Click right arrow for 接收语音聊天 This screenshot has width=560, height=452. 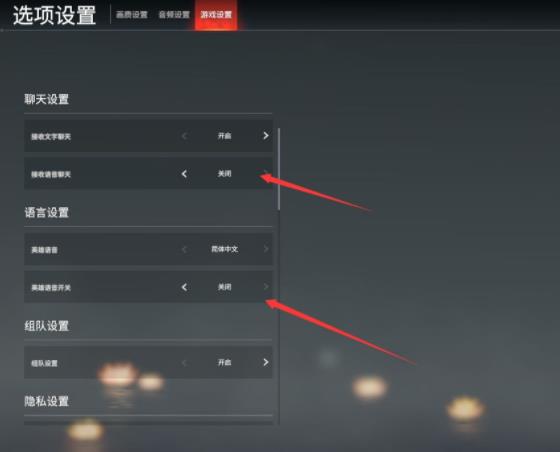266,174
